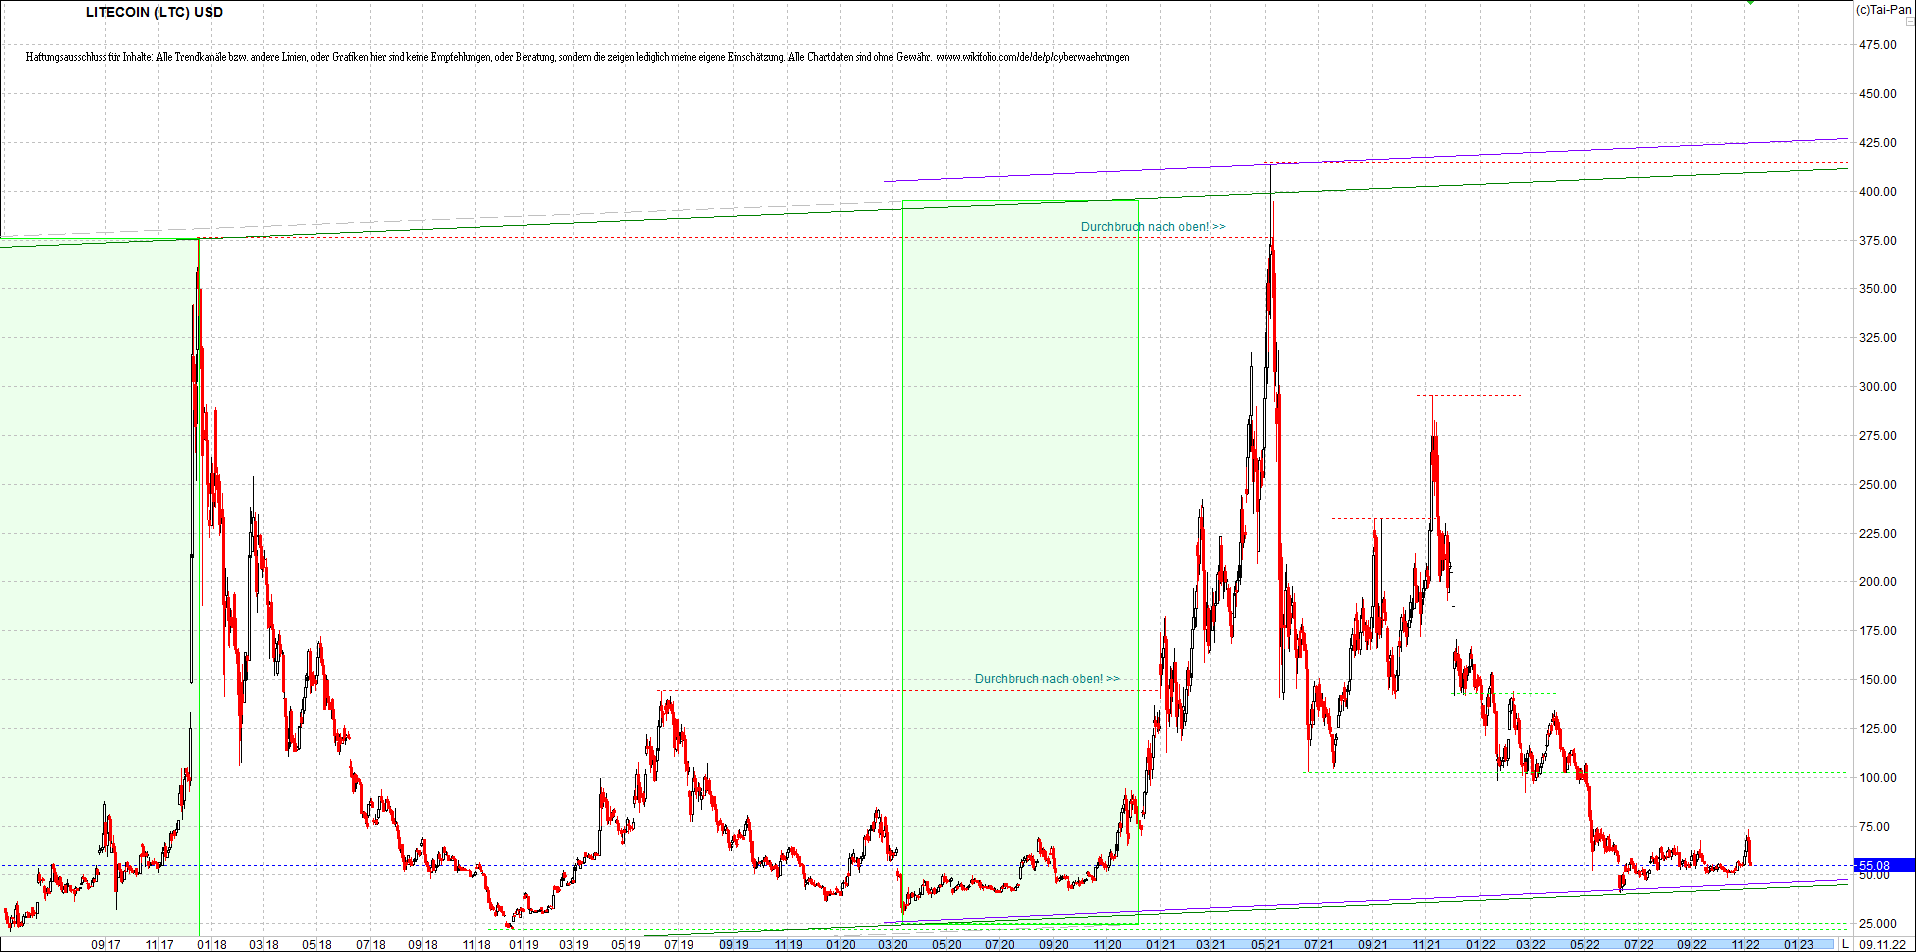1916x952 pixels.
Task: Click the 01 19 date label on the time axis
Action: click(524, 944)
